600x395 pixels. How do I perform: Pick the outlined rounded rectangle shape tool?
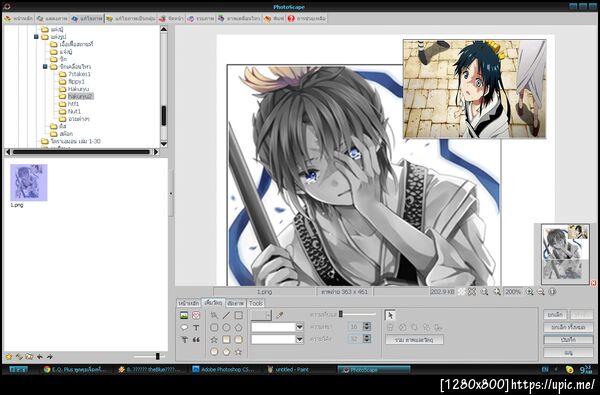tap(214, 328)
